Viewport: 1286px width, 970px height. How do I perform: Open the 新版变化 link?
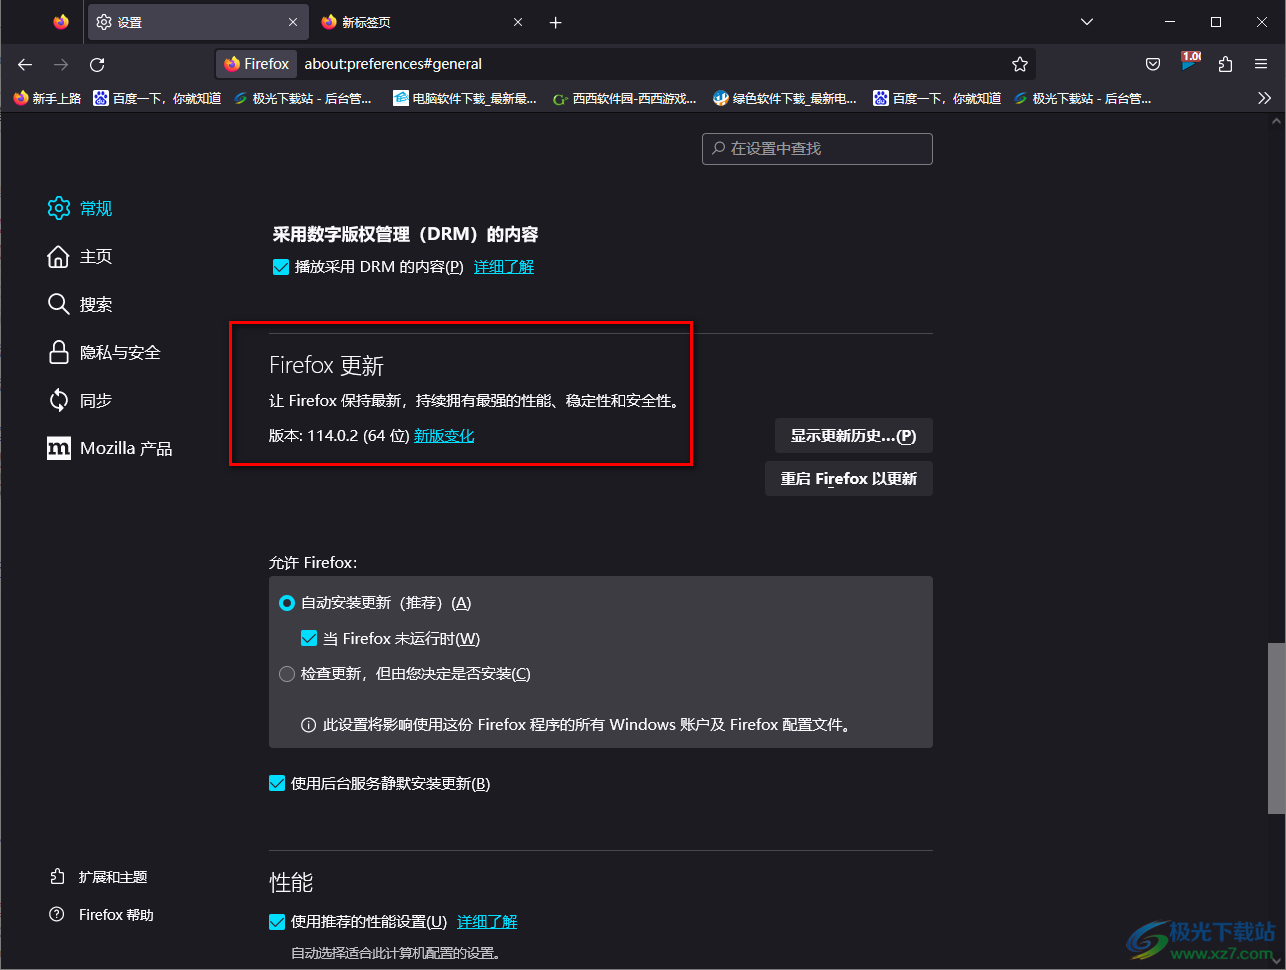(x=444, y=436)
